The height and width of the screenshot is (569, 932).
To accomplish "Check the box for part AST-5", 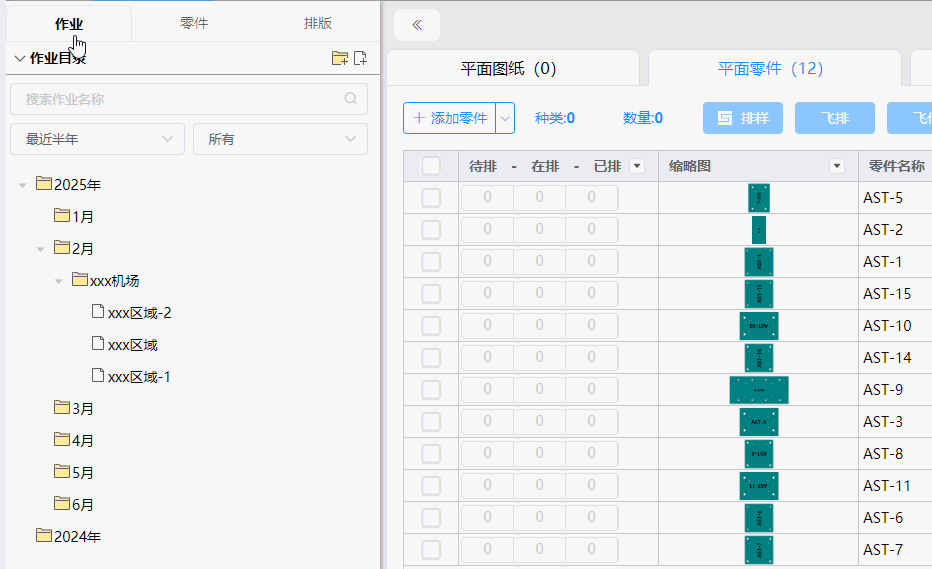I will point(431,198).
